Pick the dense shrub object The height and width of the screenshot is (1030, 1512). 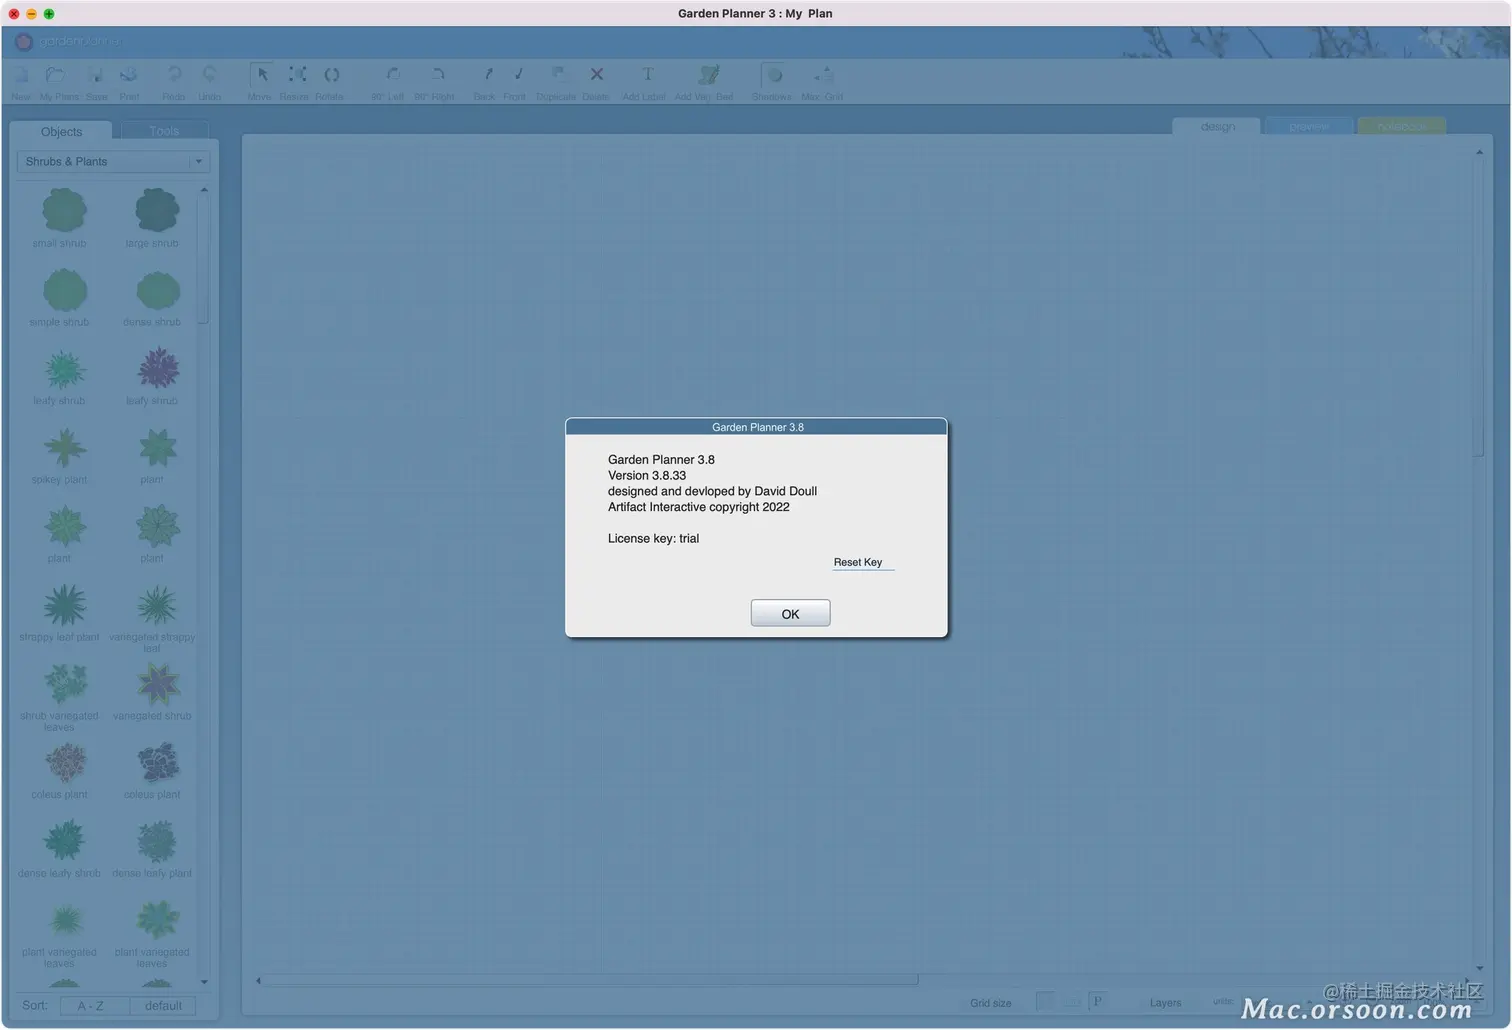[157, 291]
